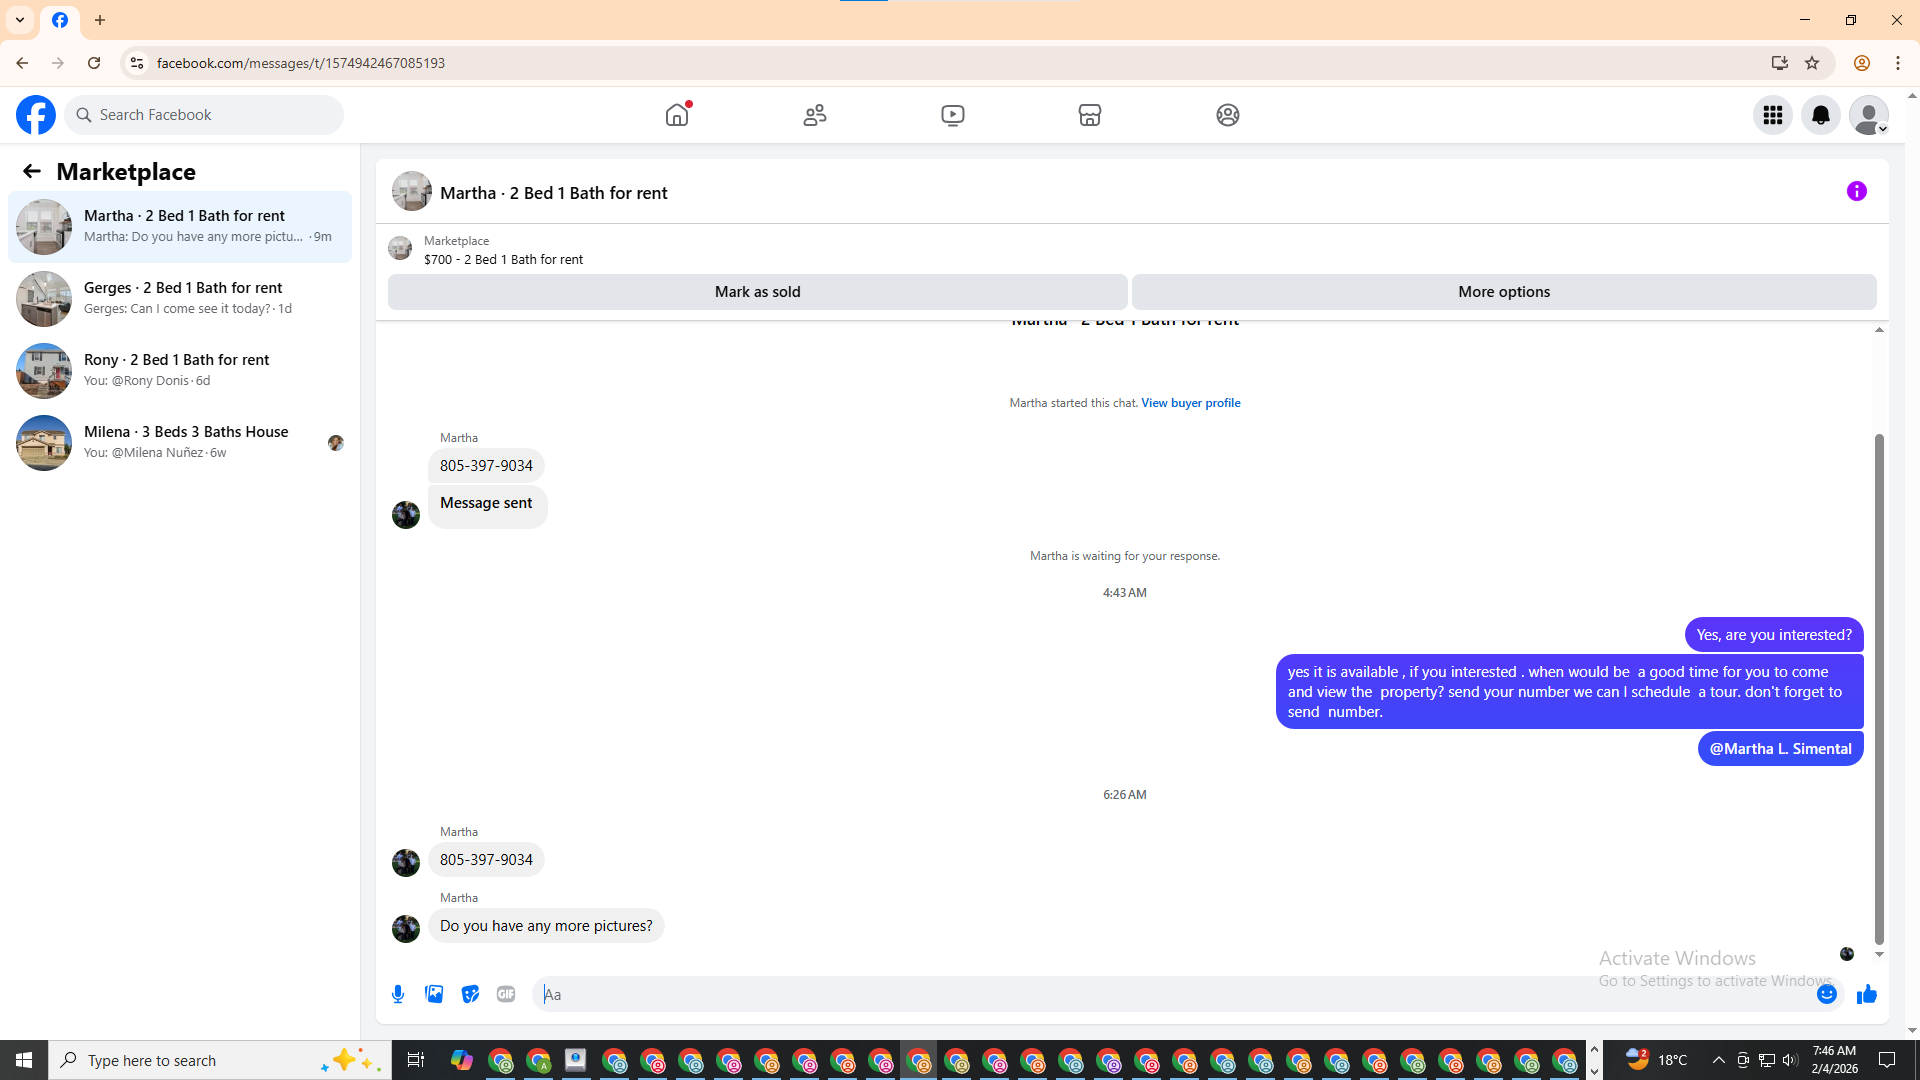Open View buyer profile link
This screenshot has width=1920, height=1080.
pos(1190,403)
